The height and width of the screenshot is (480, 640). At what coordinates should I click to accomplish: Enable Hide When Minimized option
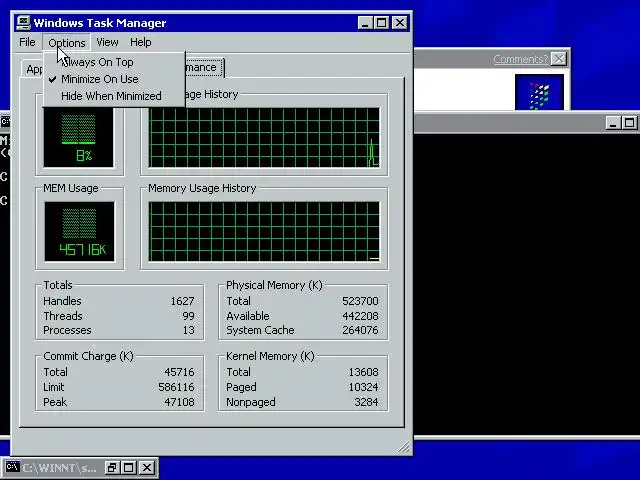[x=114, y=96]
